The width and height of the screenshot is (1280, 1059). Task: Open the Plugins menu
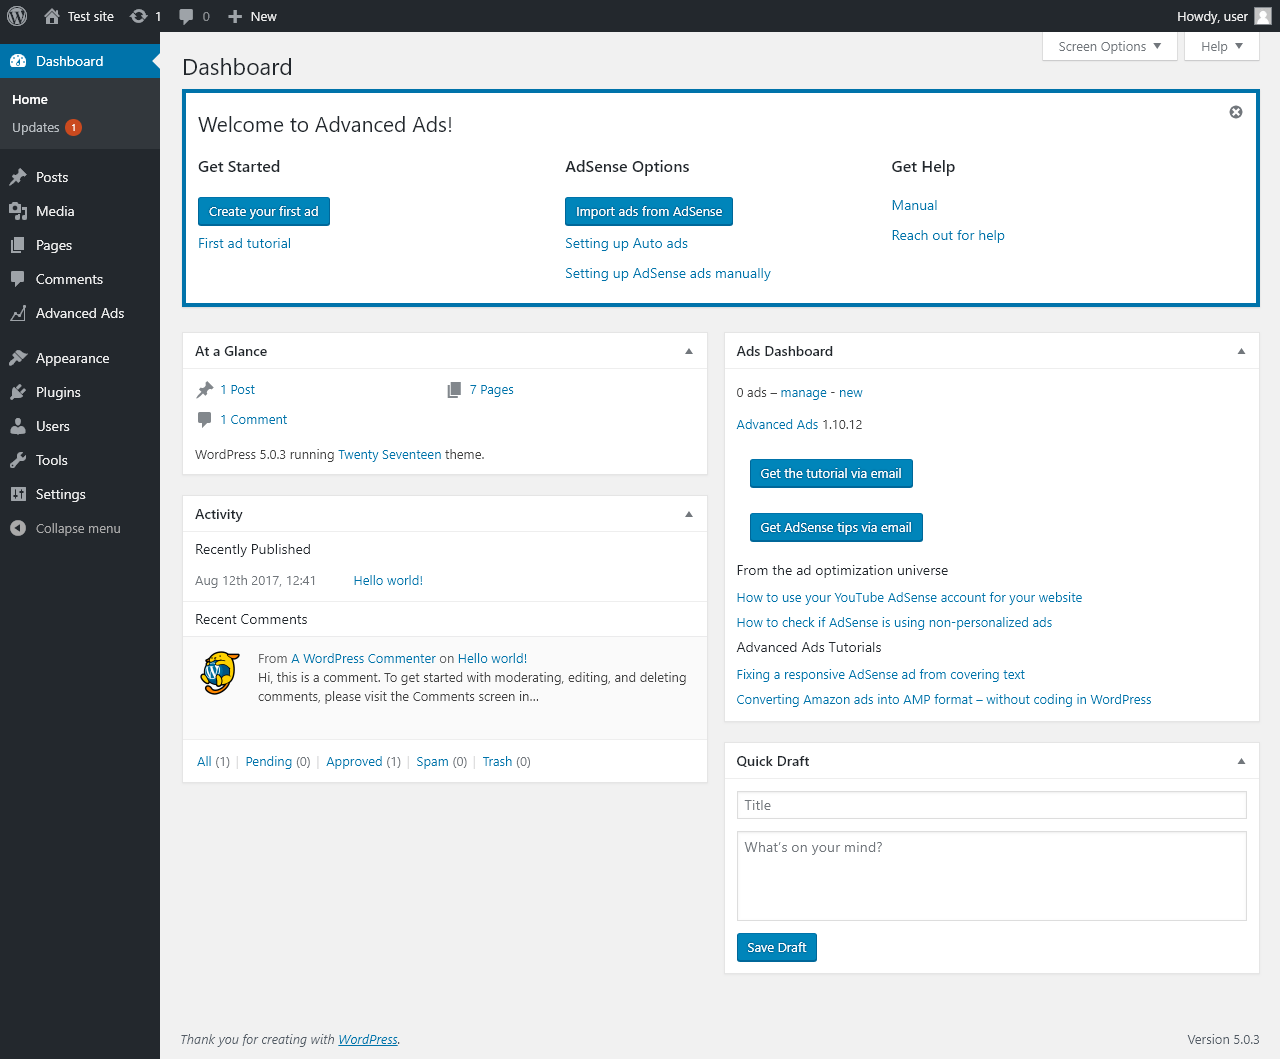(80, 392)
